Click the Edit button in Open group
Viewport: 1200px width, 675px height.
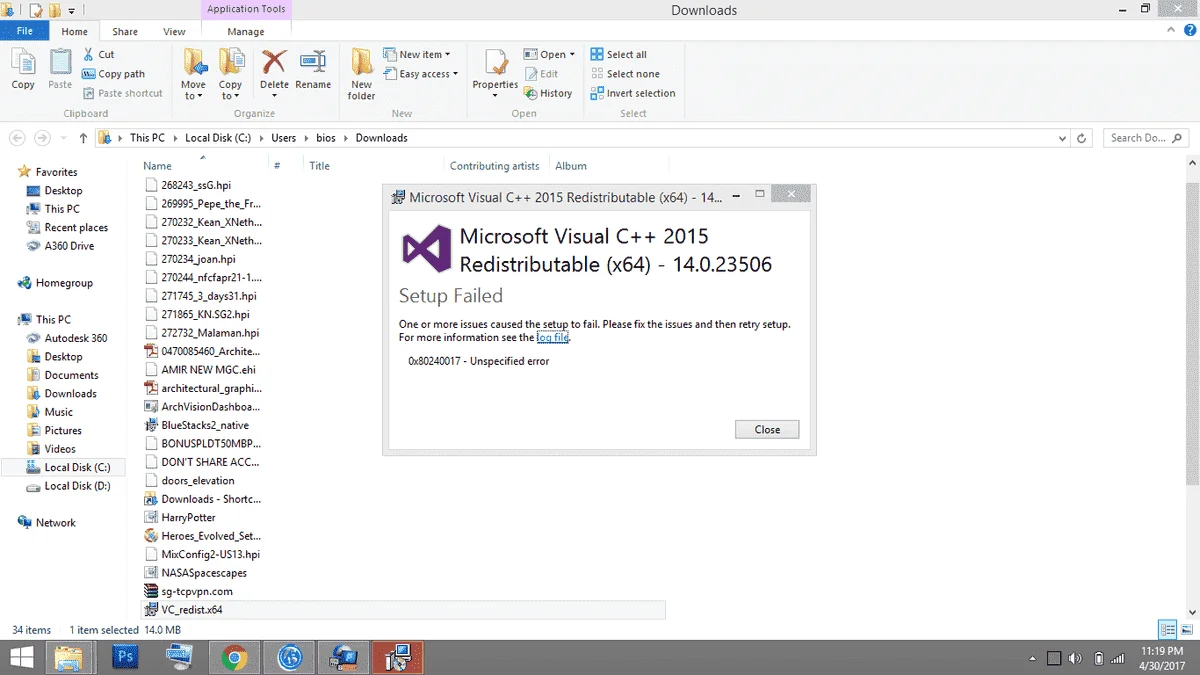(541, 74)
